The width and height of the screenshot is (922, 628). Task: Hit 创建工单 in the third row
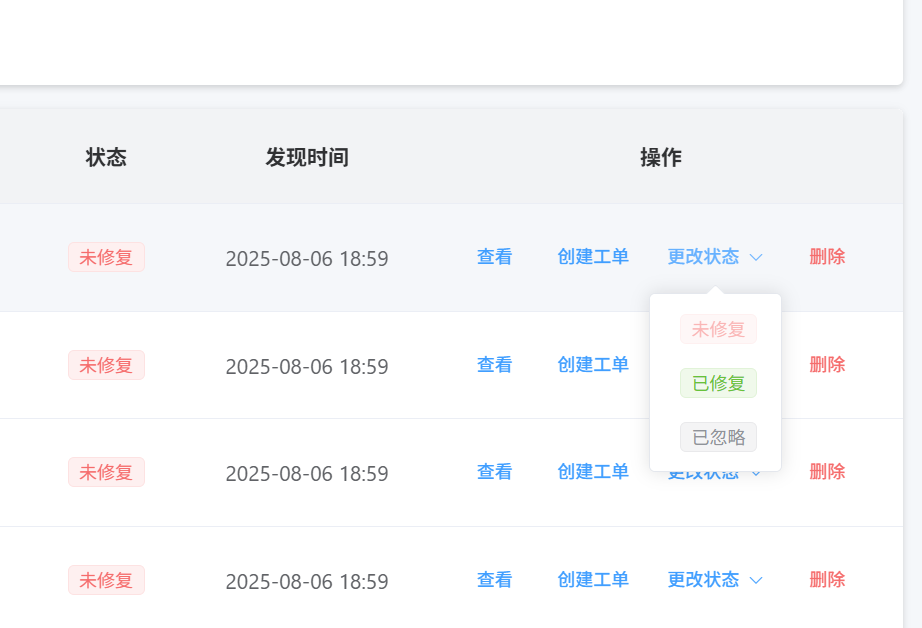[593, 472]
